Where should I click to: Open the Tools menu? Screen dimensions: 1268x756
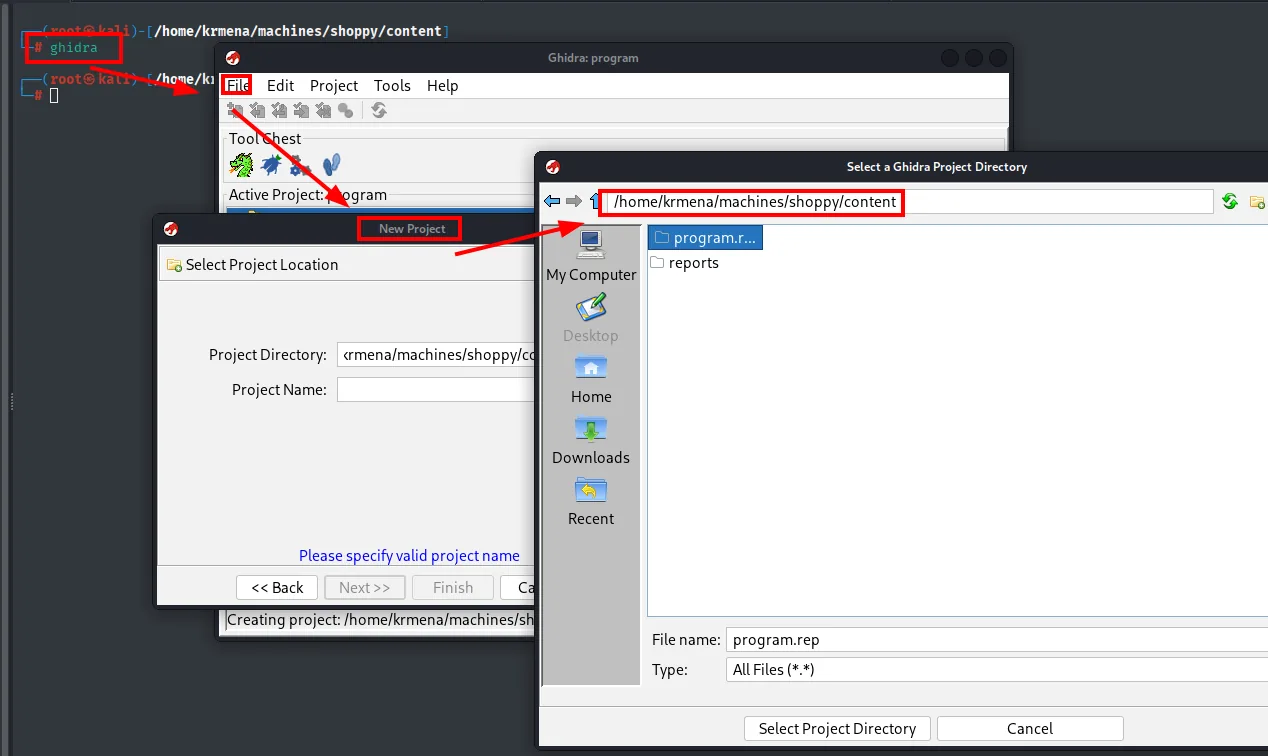[392, 86]
